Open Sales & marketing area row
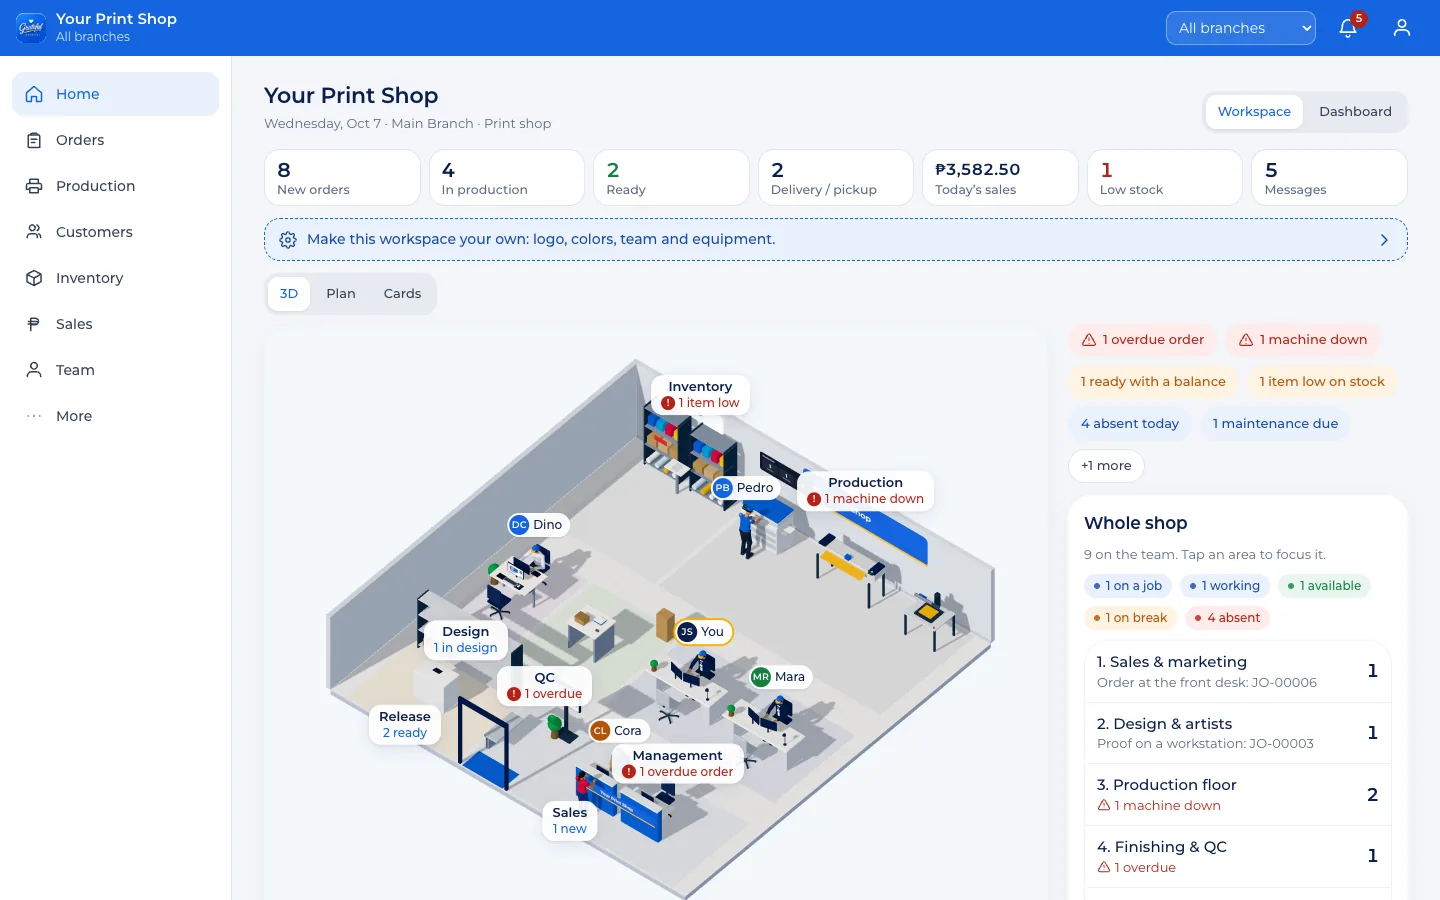Screen dimensions: 1440x900 1238,672
